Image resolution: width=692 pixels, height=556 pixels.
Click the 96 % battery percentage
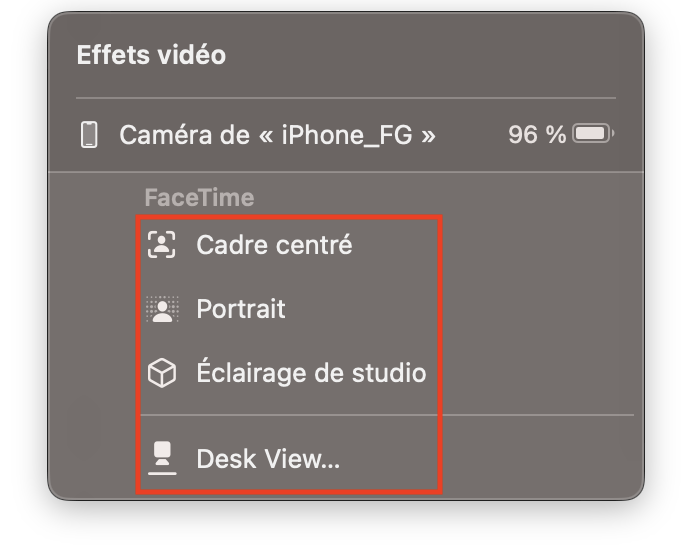[x=537, y=134]
